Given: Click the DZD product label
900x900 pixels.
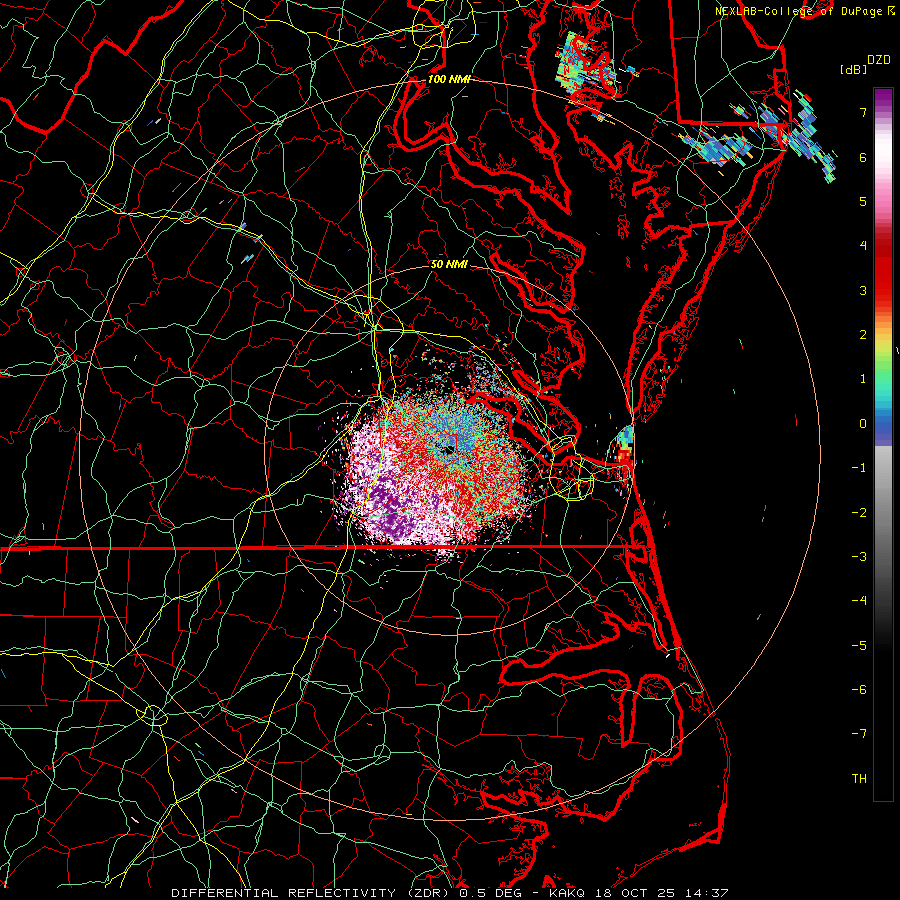Looking at the screenshot, I should tap(879, 60).
